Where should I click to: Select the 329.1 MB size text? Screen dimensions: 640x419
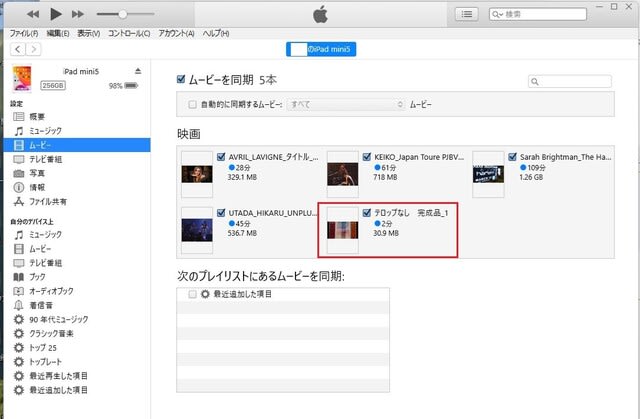[242, 177]
